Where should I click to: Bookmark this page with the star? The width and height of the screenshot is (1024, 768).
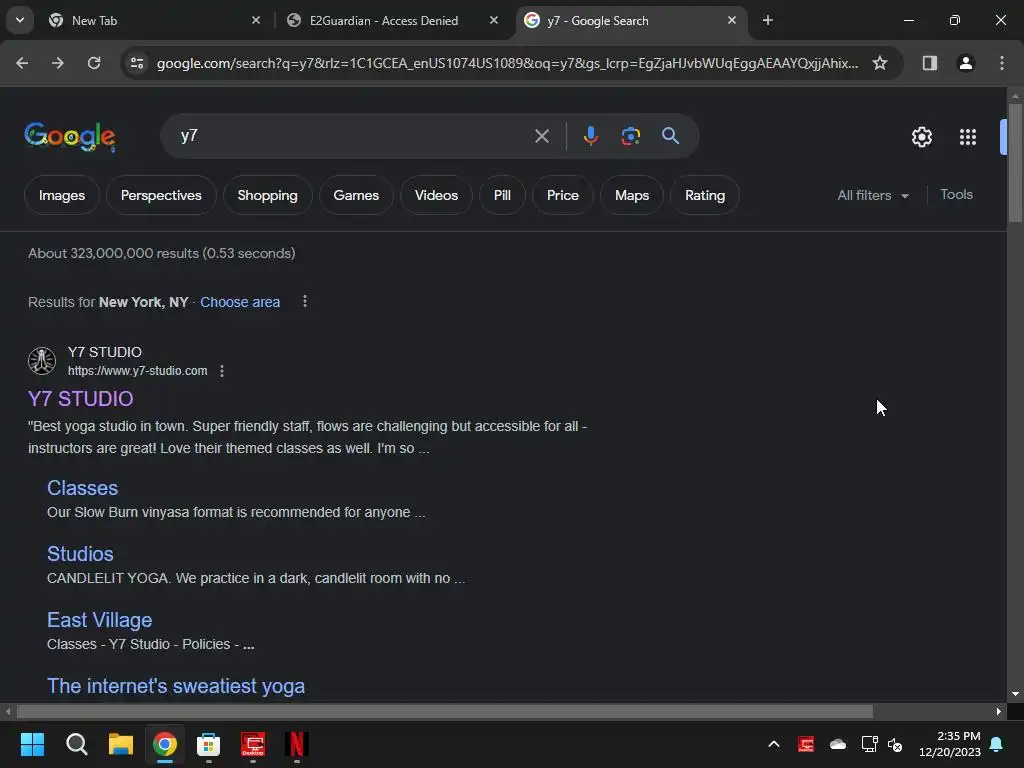coord(880,63)
